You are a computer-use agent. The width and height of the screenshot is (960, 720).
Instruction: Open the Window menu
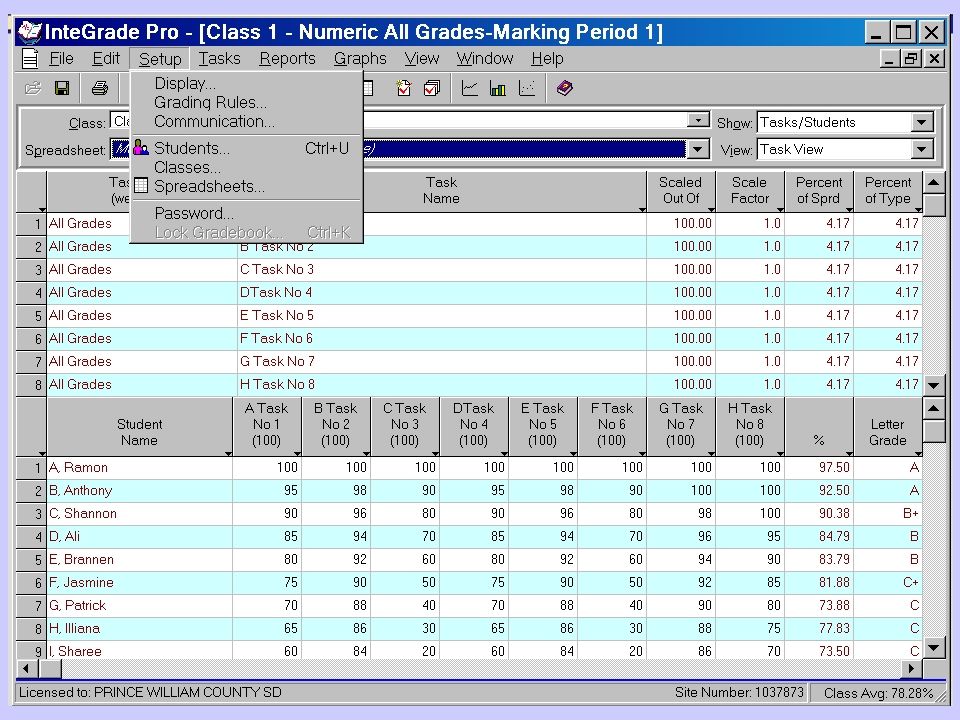[x=485, y=59]
